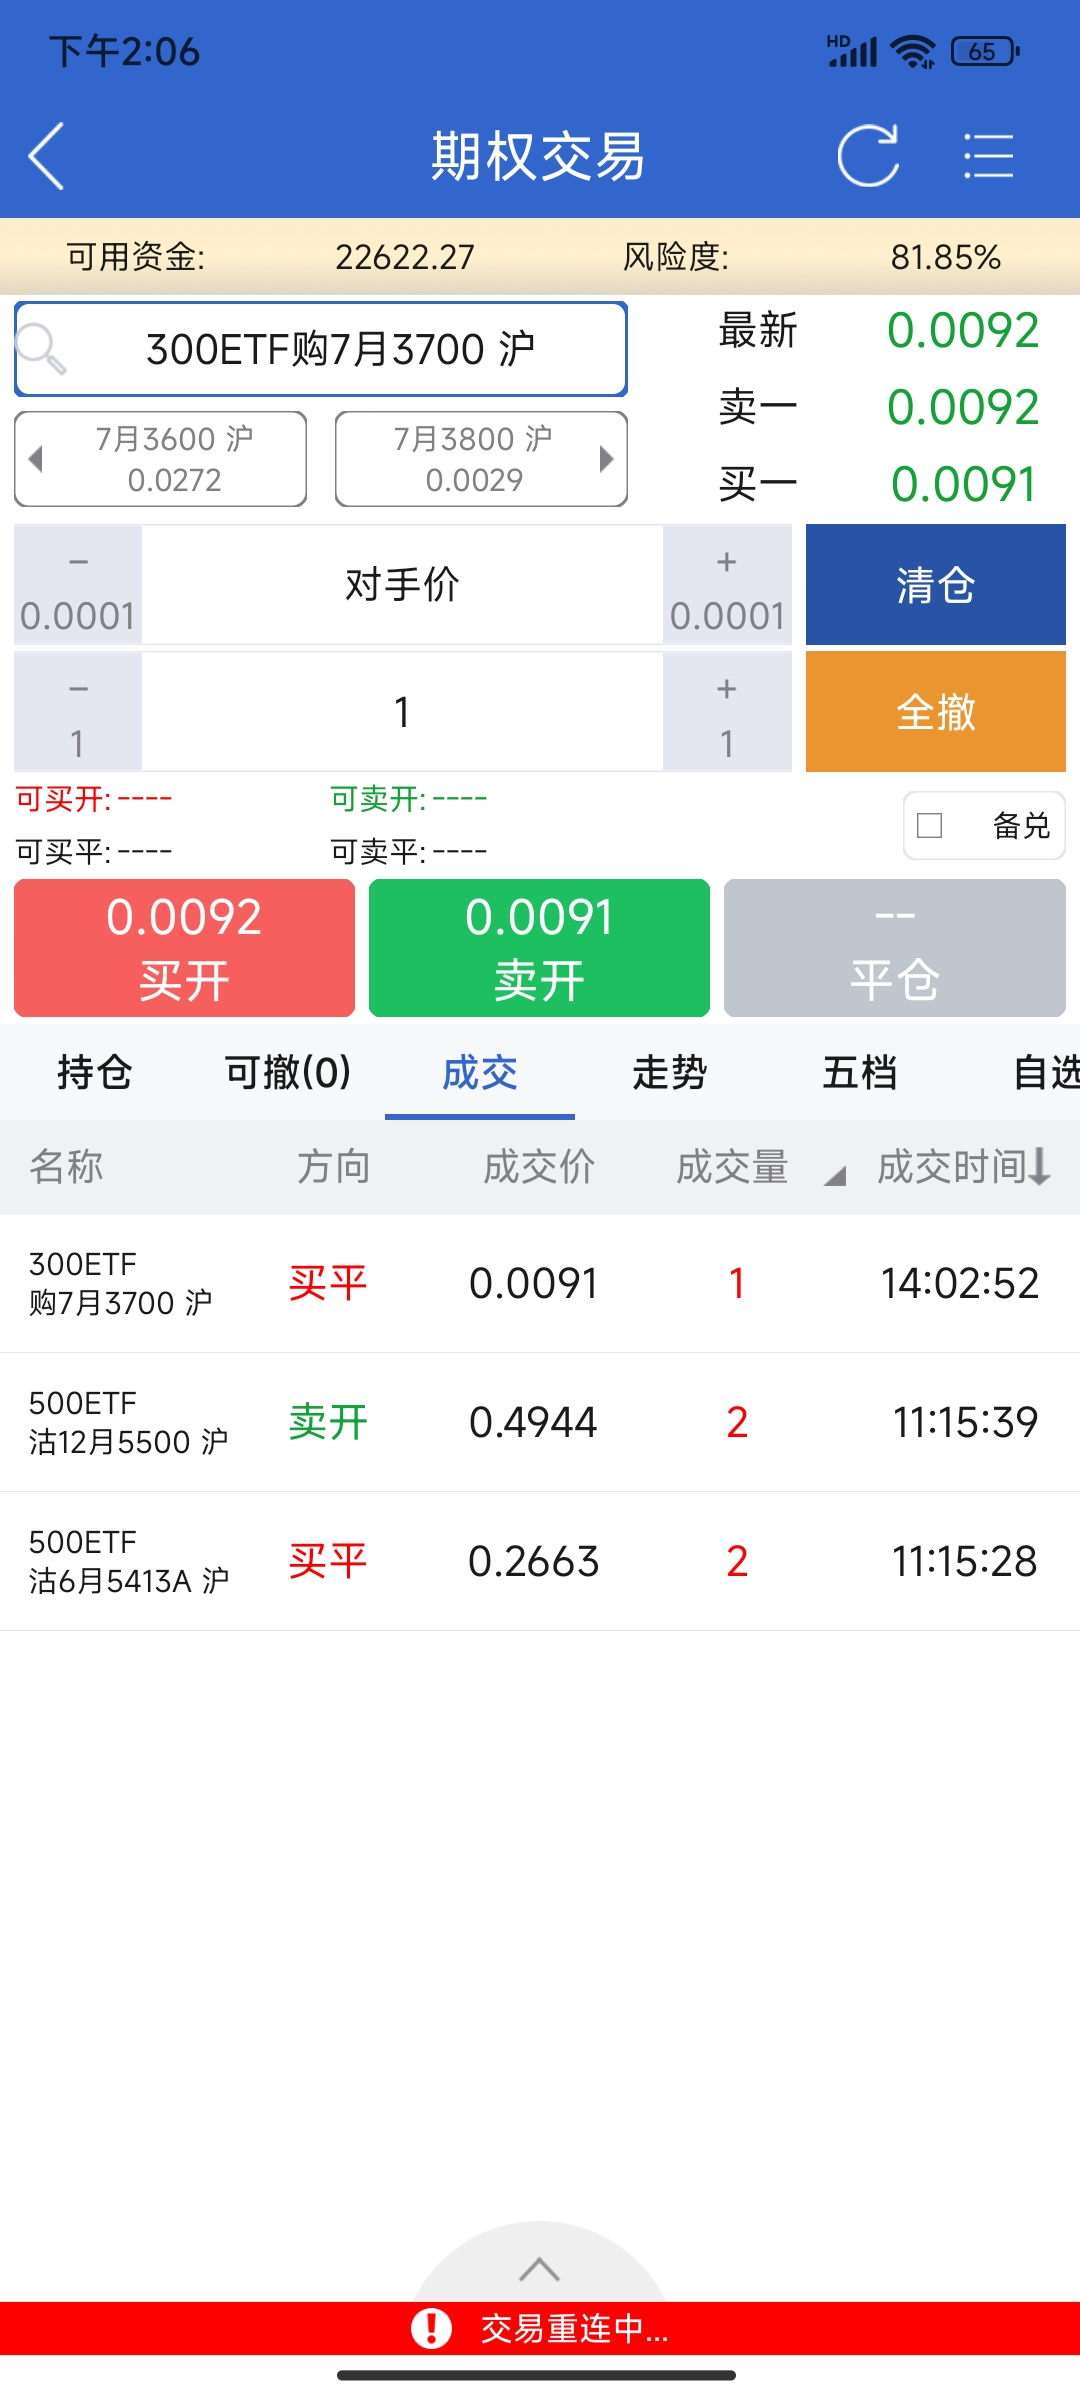The height and width of the screenshot is (2400, 1080).
Task: Tap the Wi-Fi icon in status bar
Action: coord(913,51)
